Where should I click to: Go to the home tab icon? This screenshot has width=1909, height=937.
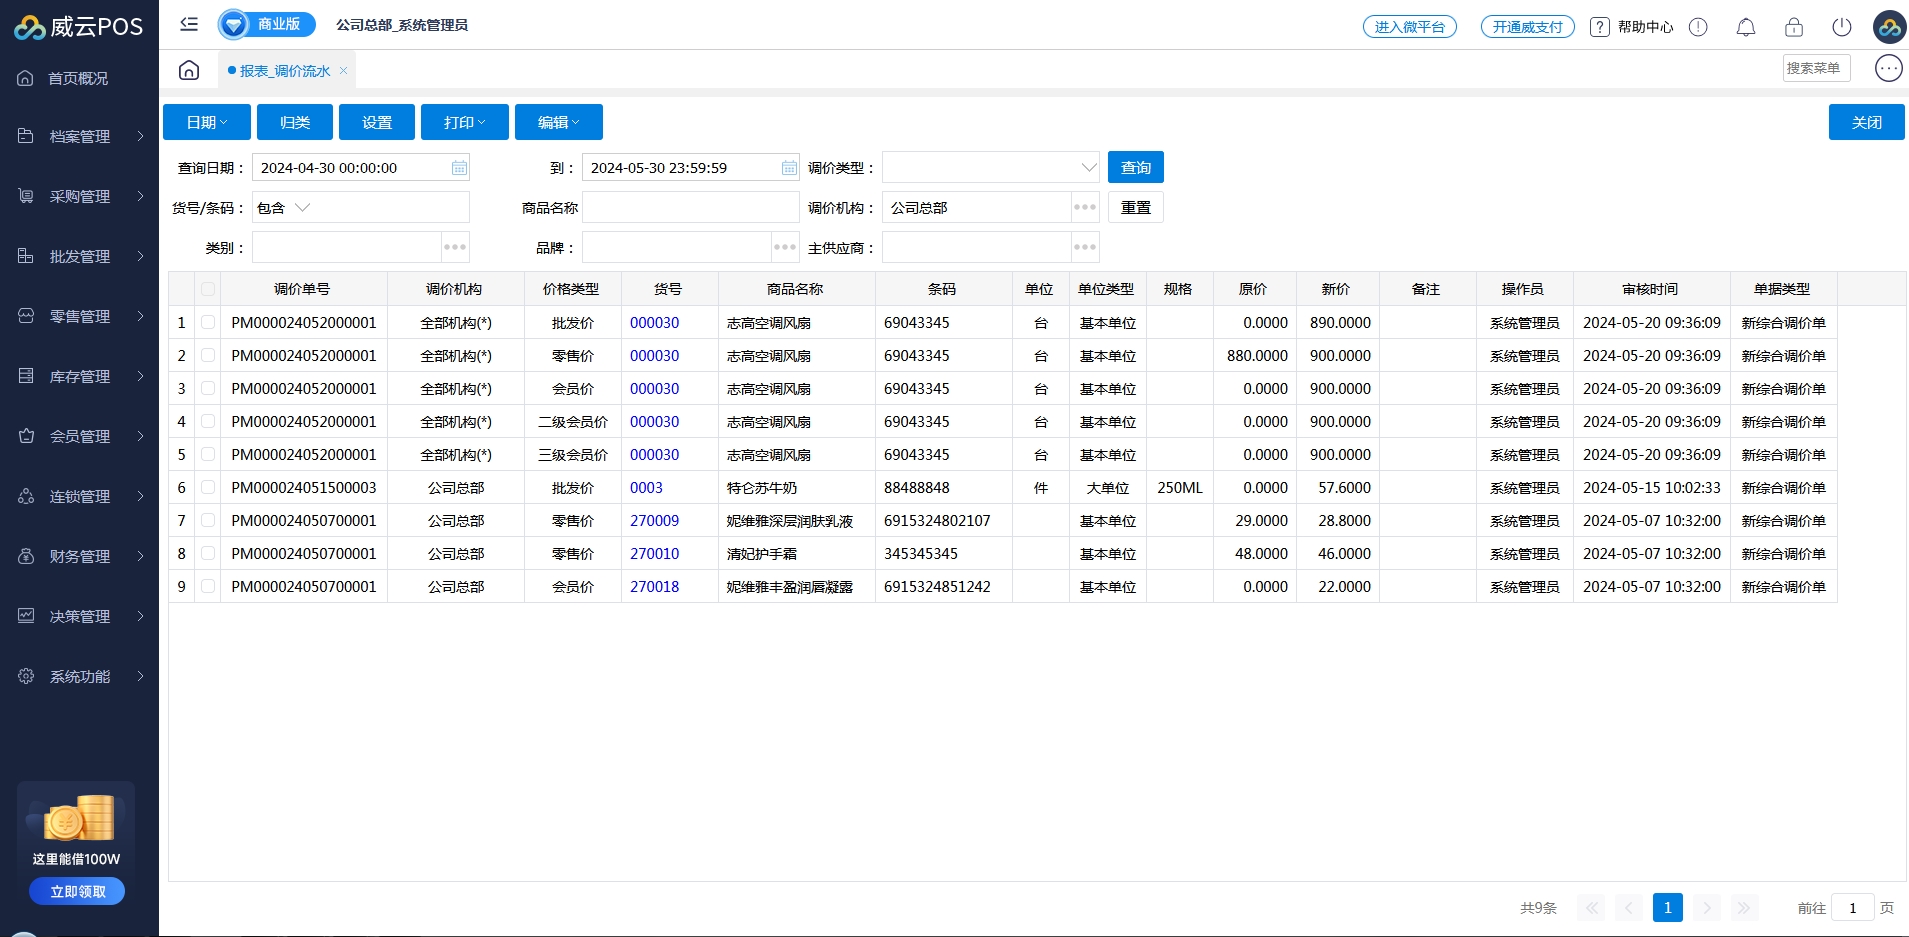tap(189, 70)
